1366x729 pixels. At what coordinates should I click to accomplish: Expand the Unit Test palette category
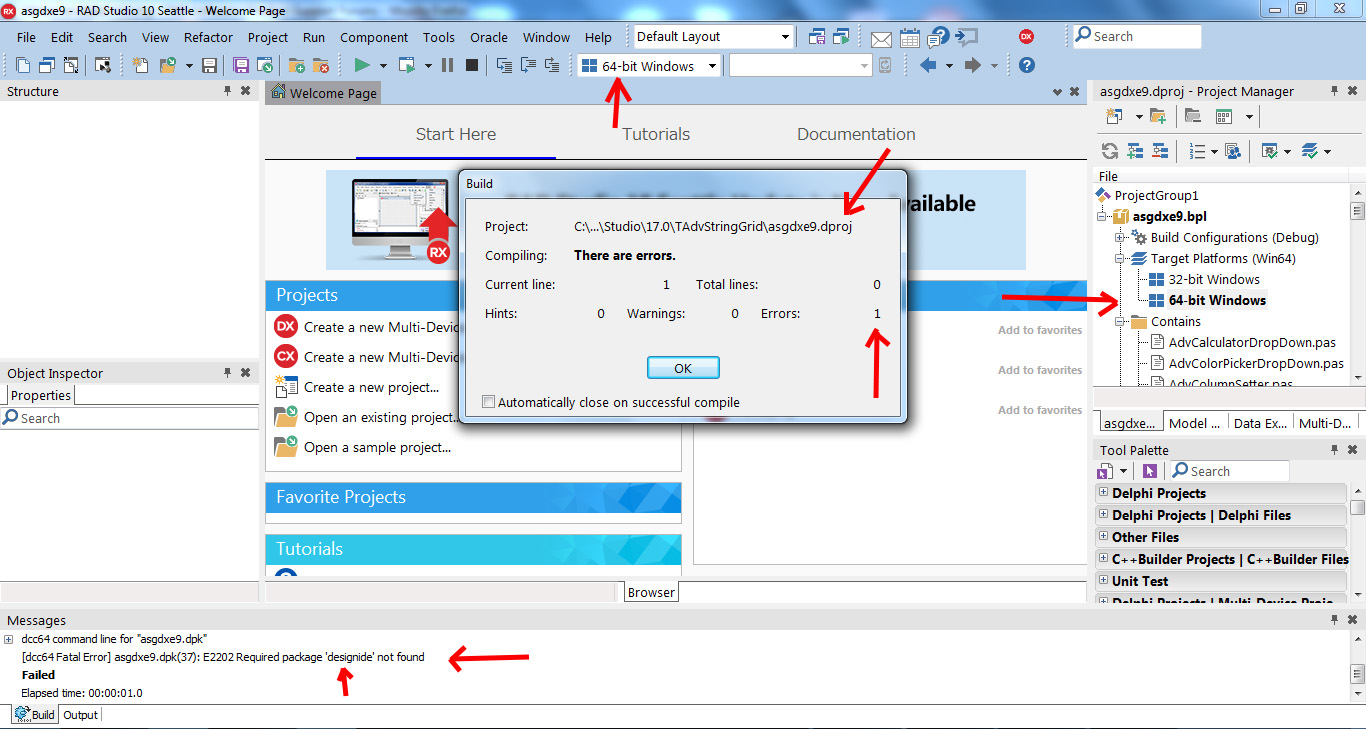click(1104, 581)
